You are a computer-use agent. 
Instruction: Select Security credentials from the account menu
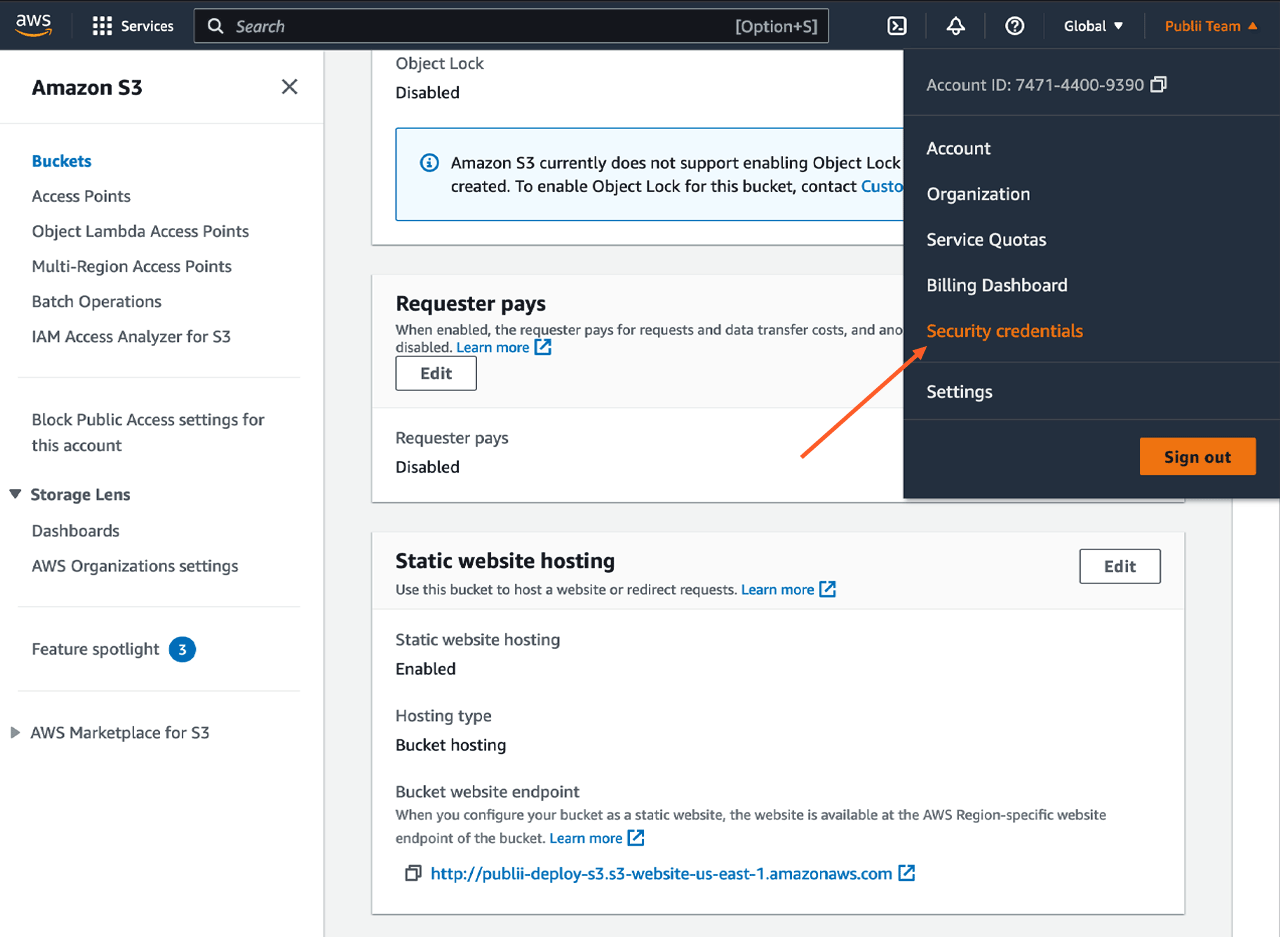[x=1004, y=331]
